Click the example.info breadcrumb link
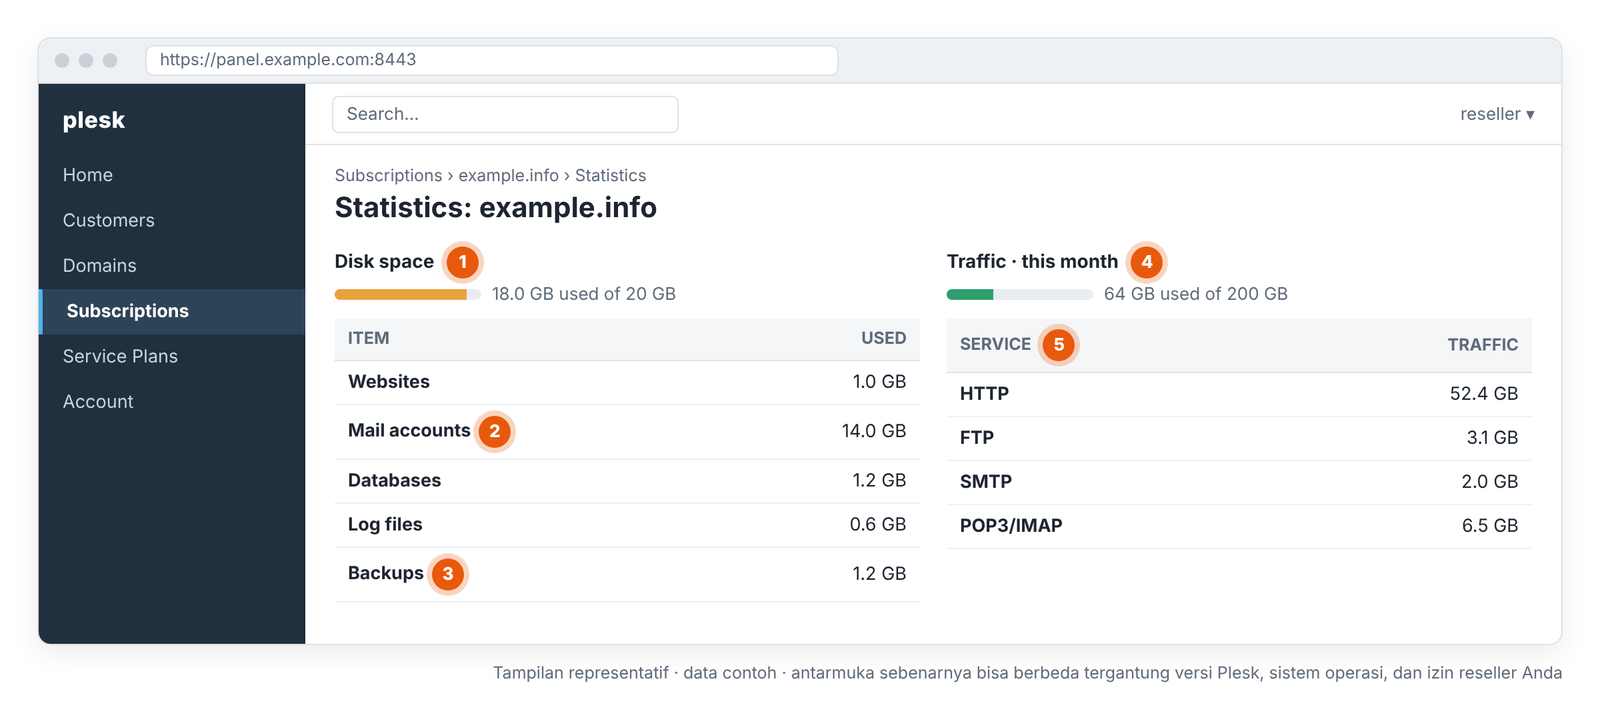The width and height of the screenshot is (1600, 721). point(509,175)
